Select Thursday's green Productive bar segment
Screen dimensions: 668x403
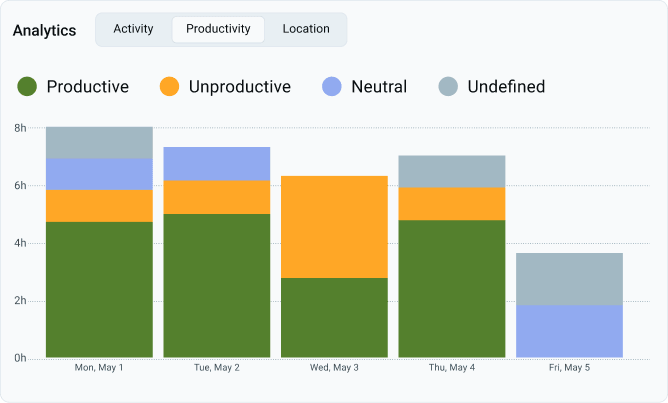point(452,289)
